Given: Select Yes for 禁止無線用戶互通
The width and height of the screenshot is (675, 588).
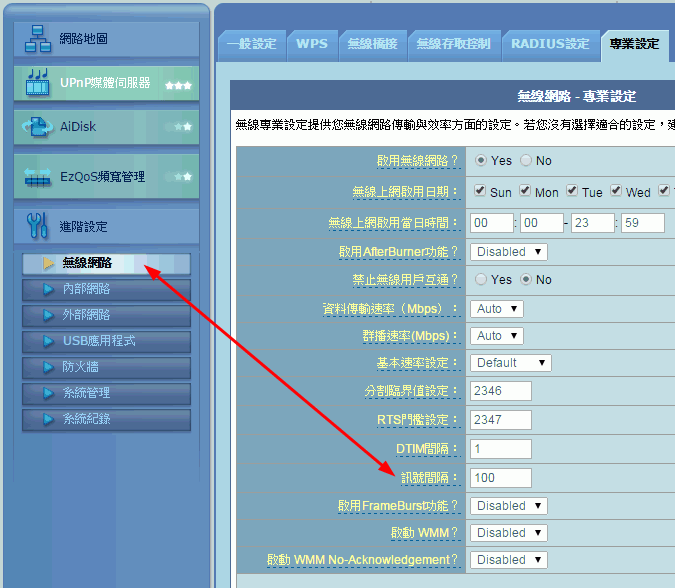Looking at the screenshot, I should click(x=480, y=279).
